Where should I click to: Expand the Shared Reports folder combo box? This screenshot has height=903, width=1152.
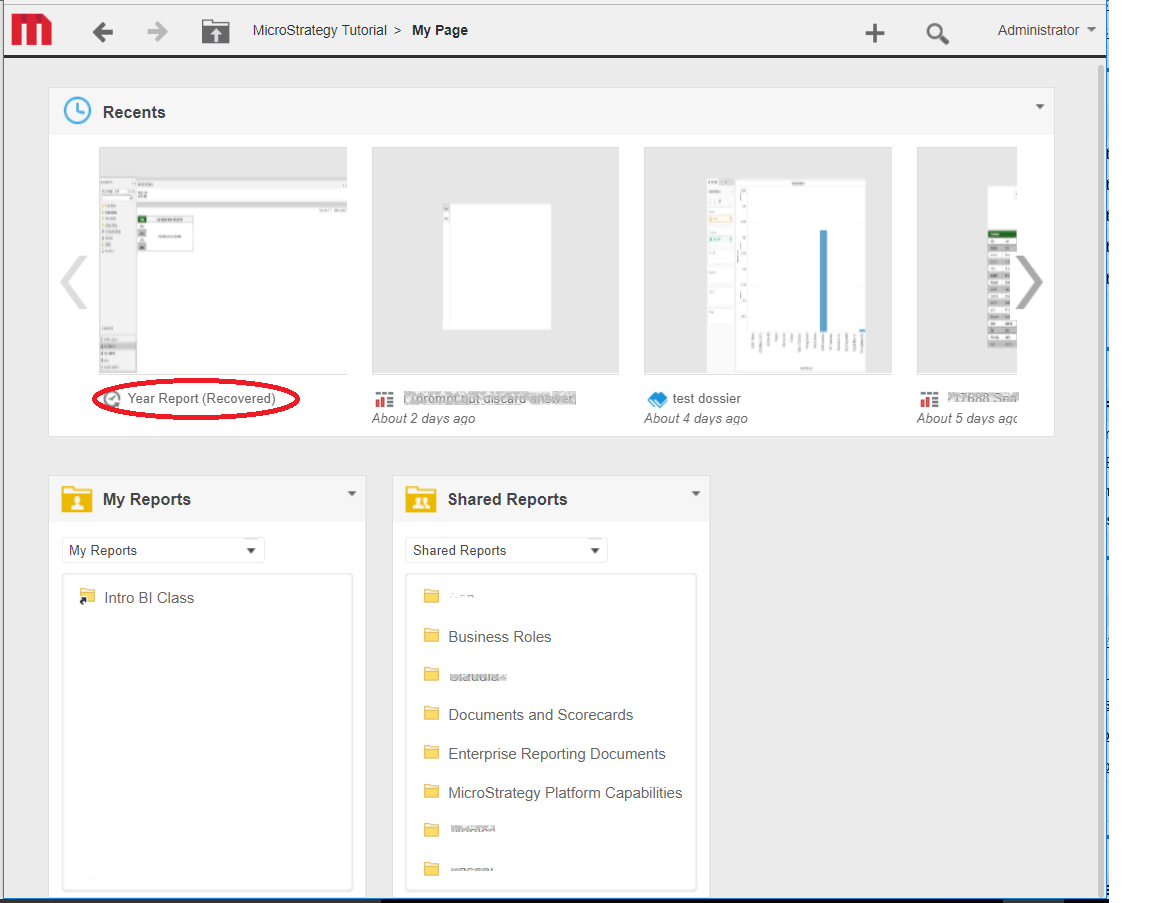pyautogui.click(x=506, y=550)
